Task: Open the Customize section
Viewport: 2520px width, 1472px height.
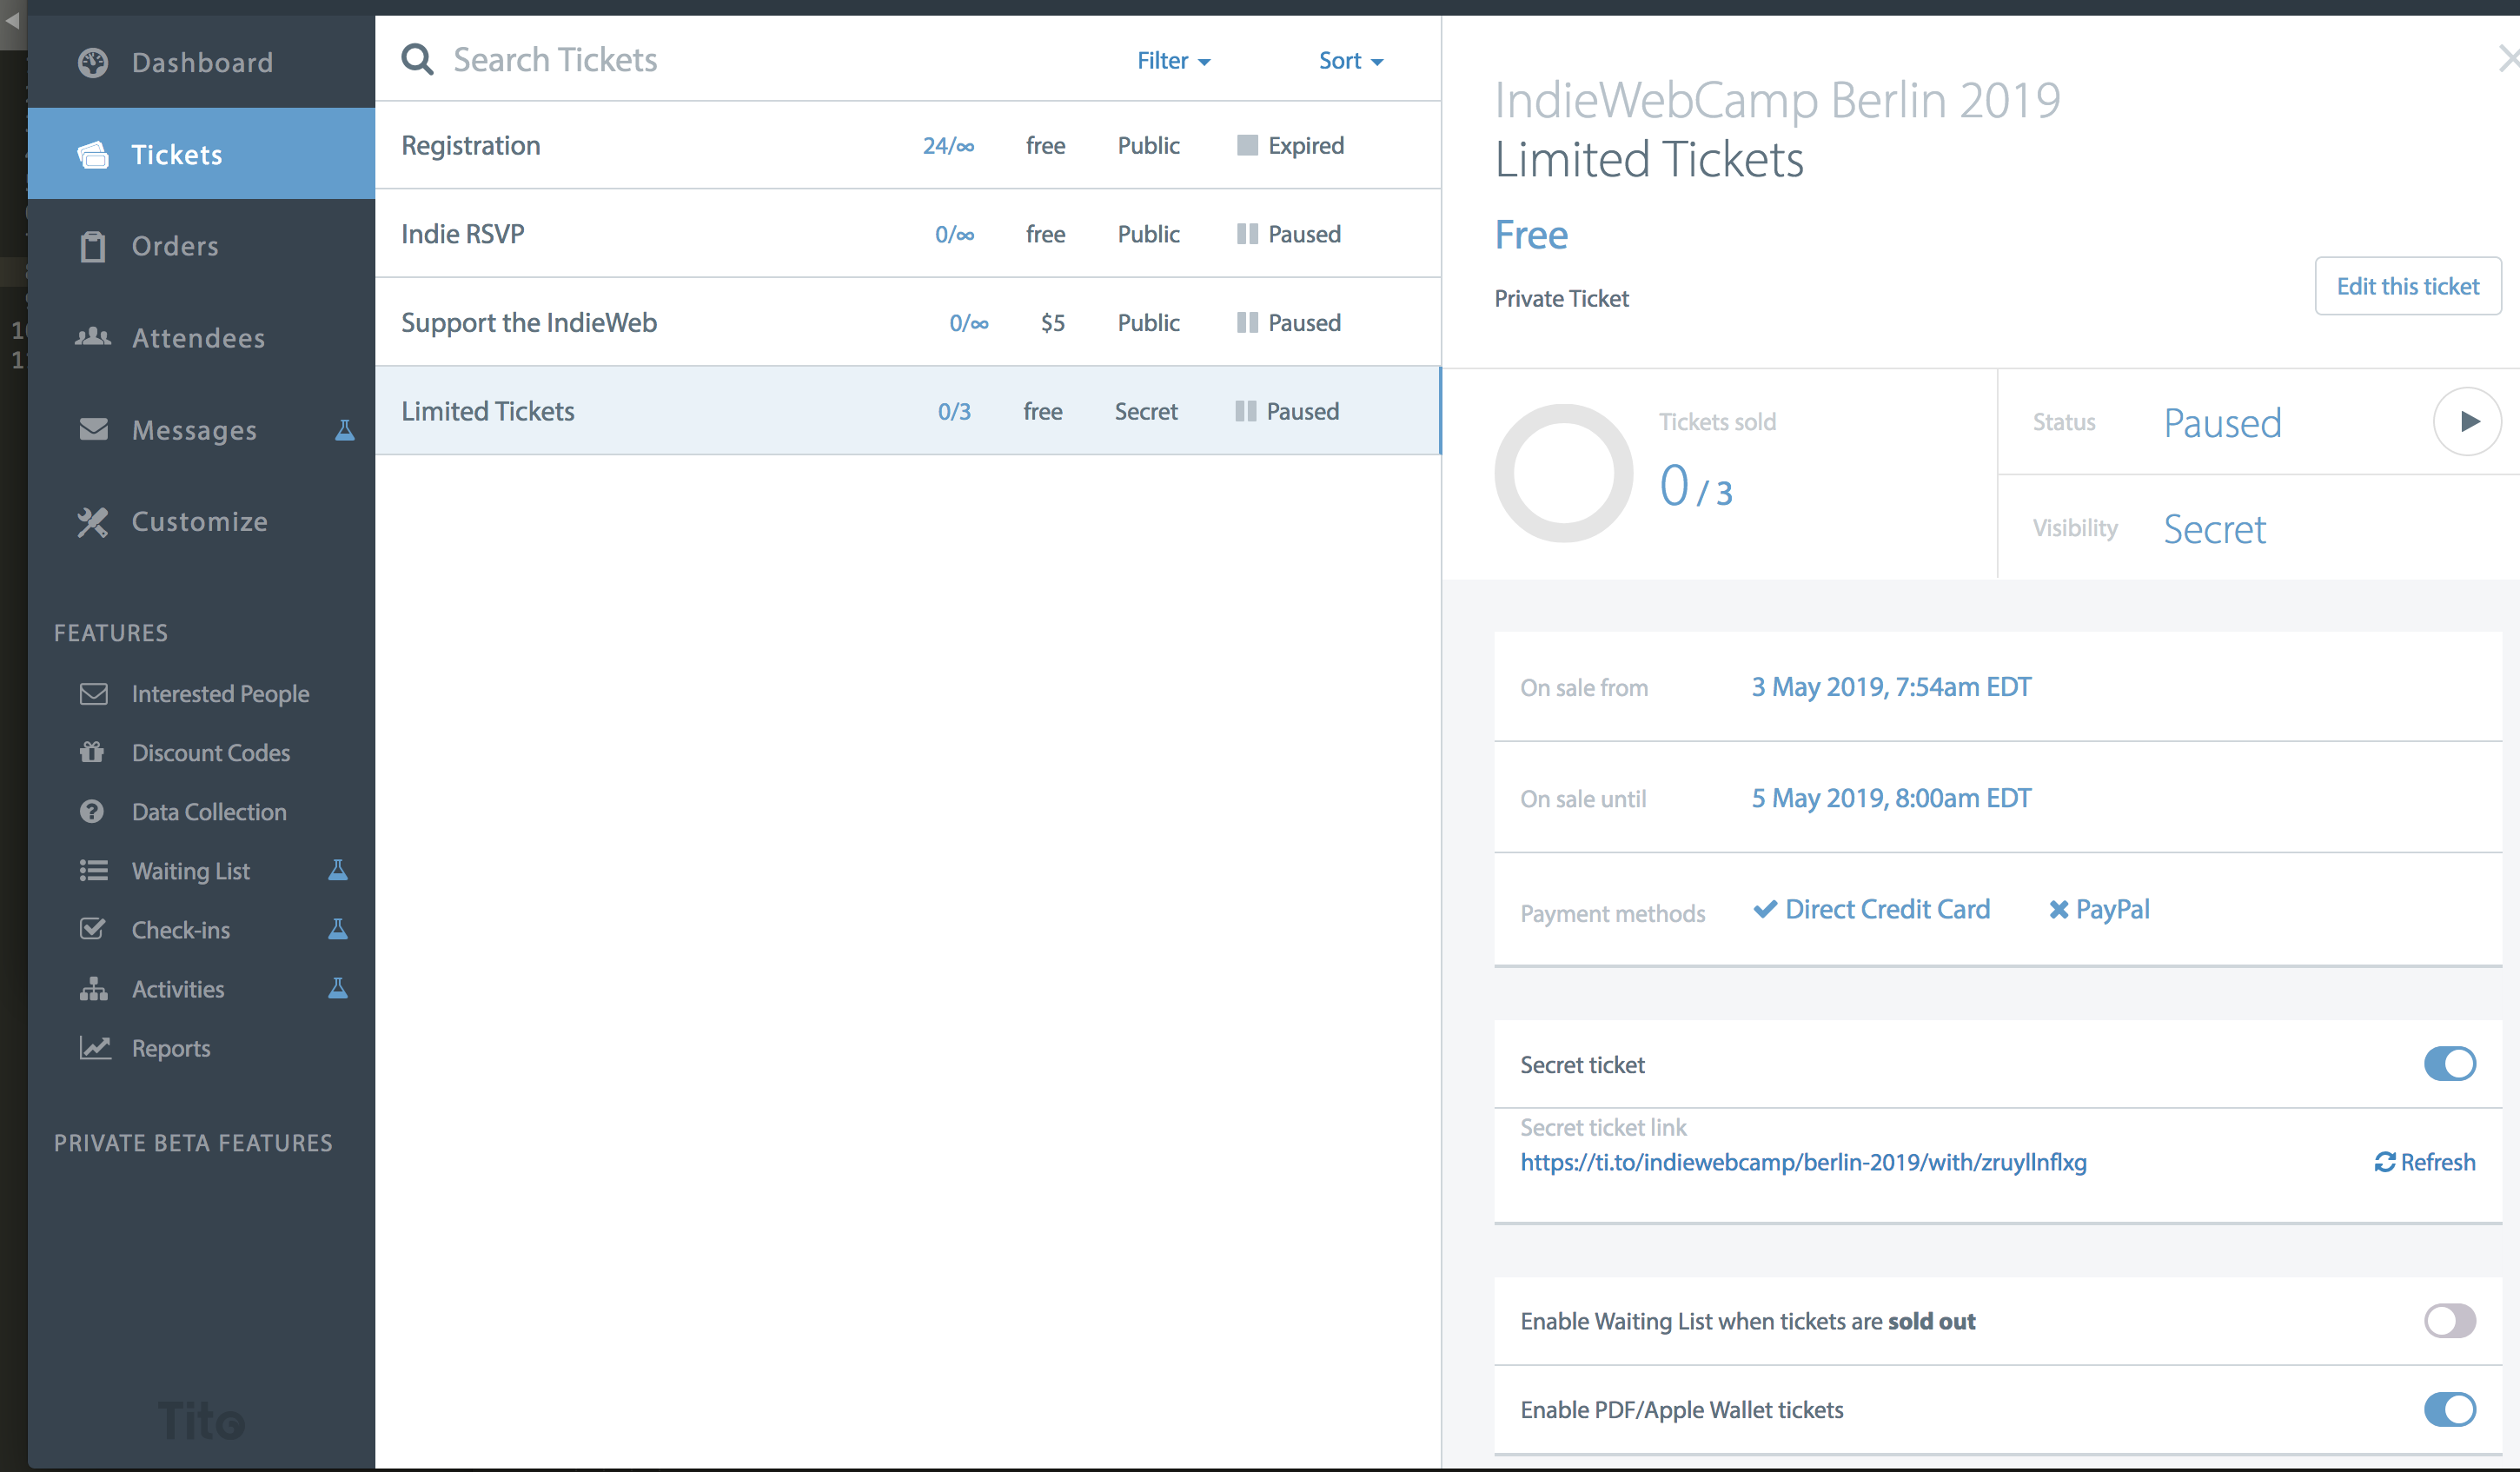Action: 201,521
